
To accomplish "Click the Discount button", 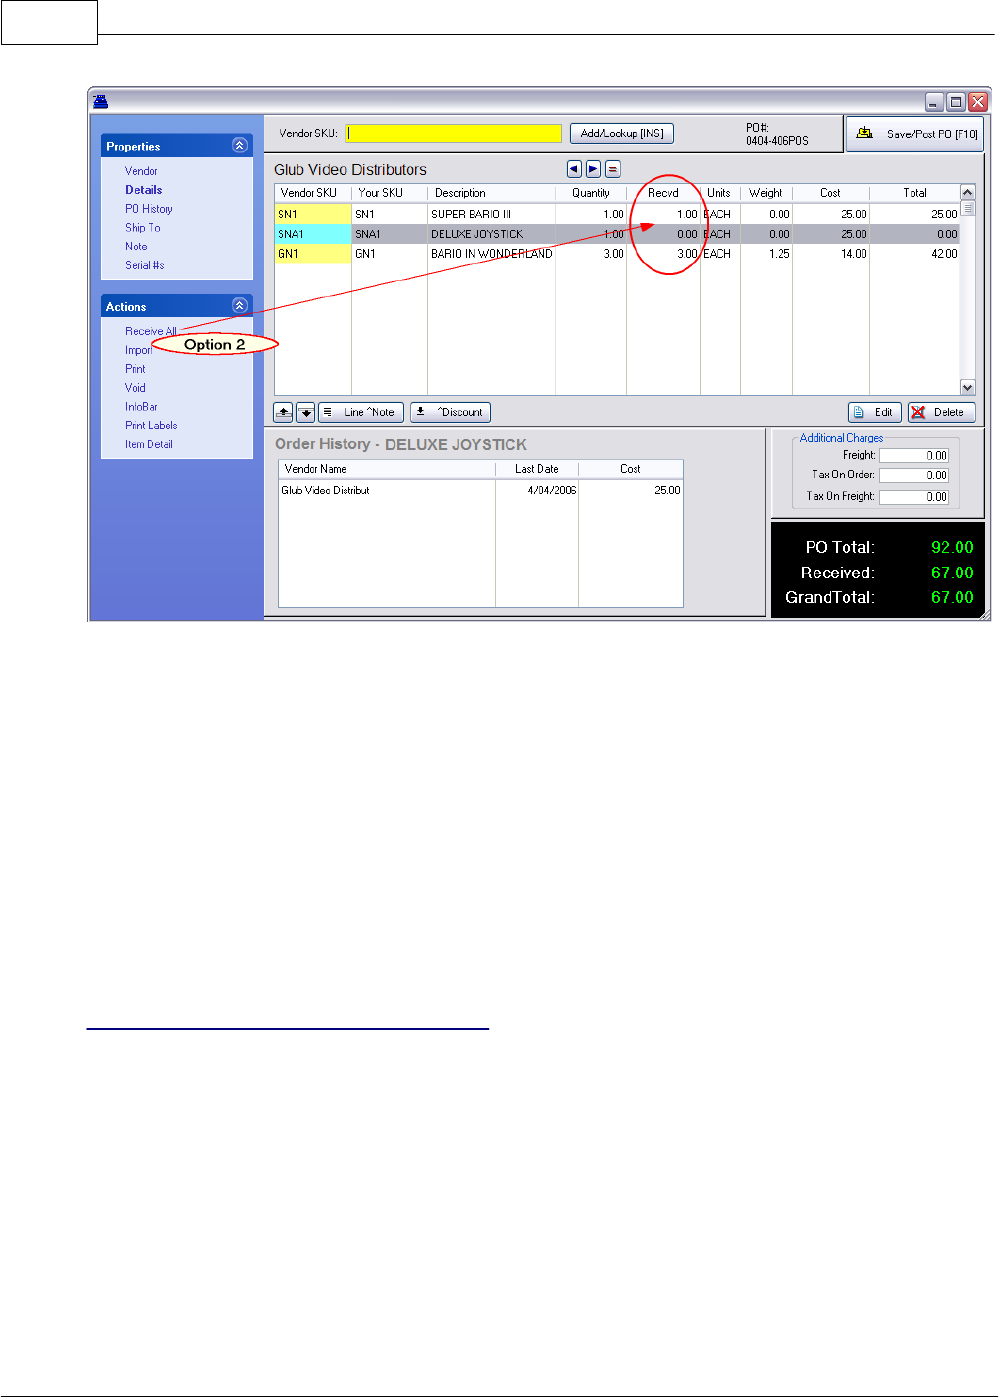I will click(x=450, y=412).
